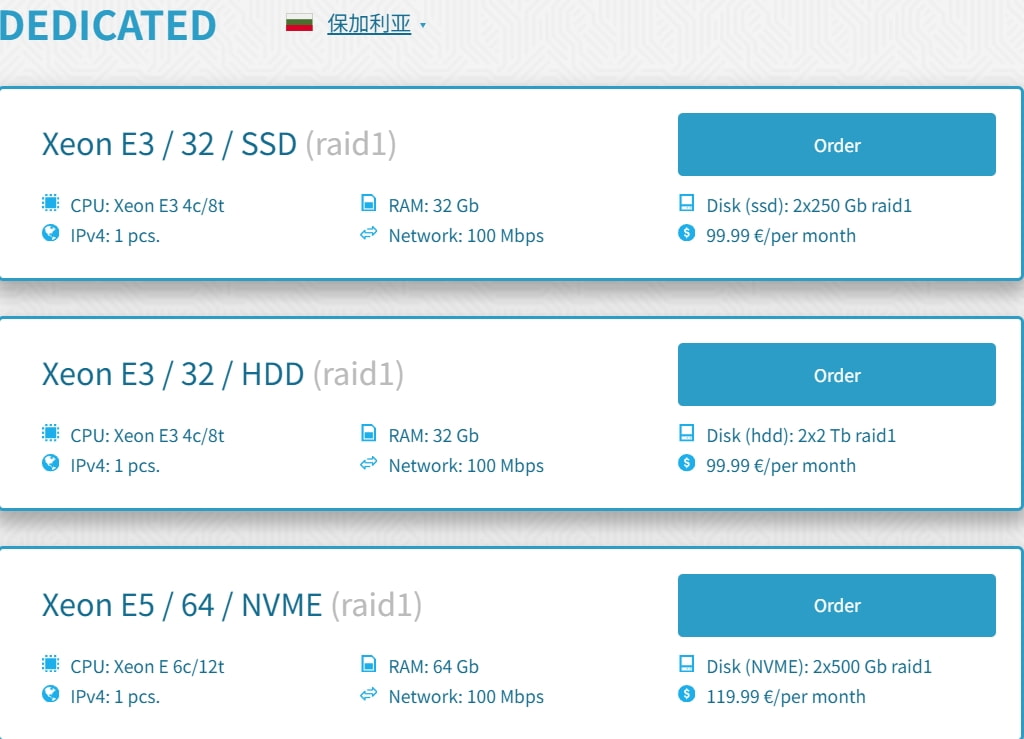Click the DEDICATED page heading

(108, 24)
